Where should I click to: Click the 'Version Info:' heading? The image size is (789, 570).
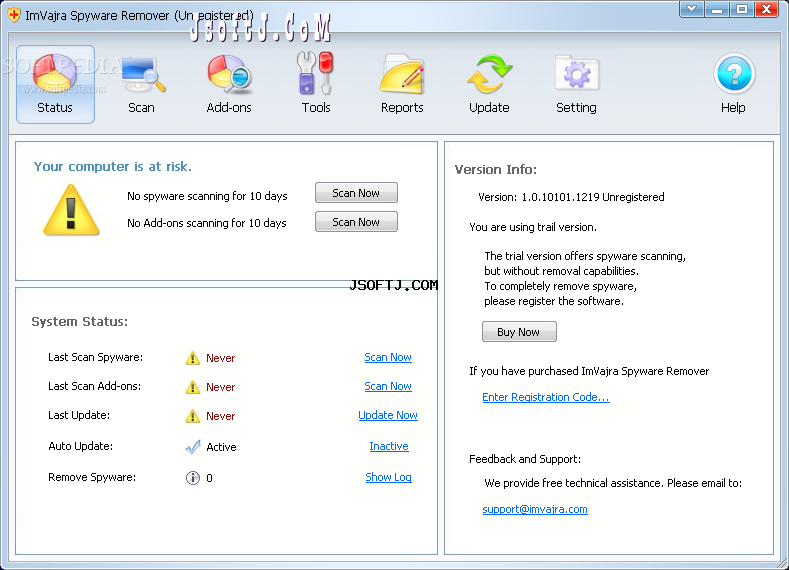tap(496, 170)
